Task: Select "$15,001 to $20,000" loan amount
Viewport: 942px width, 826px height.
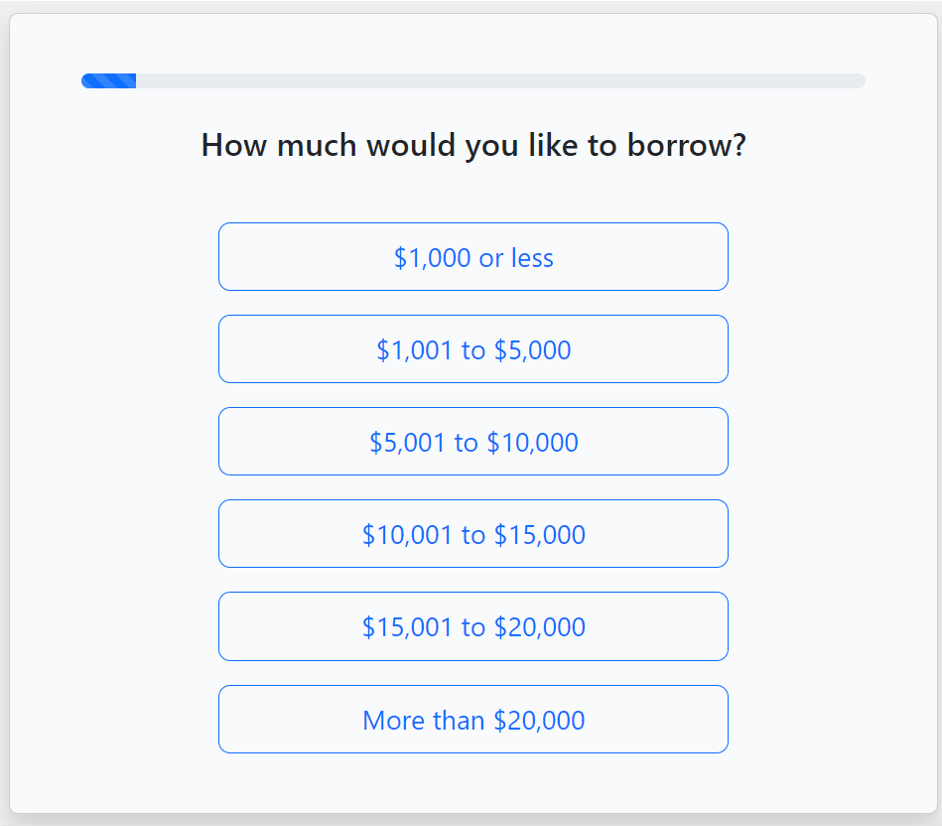Action: tap(473, 626)
